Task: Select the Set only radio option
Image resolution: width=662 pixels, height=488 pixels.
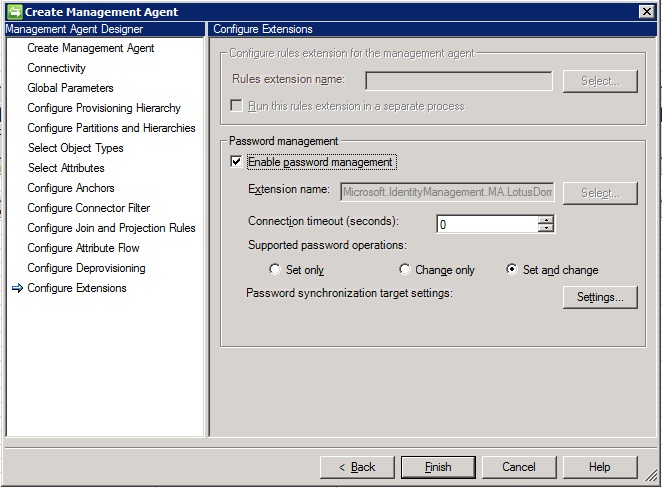Action: tap(275, 269)
